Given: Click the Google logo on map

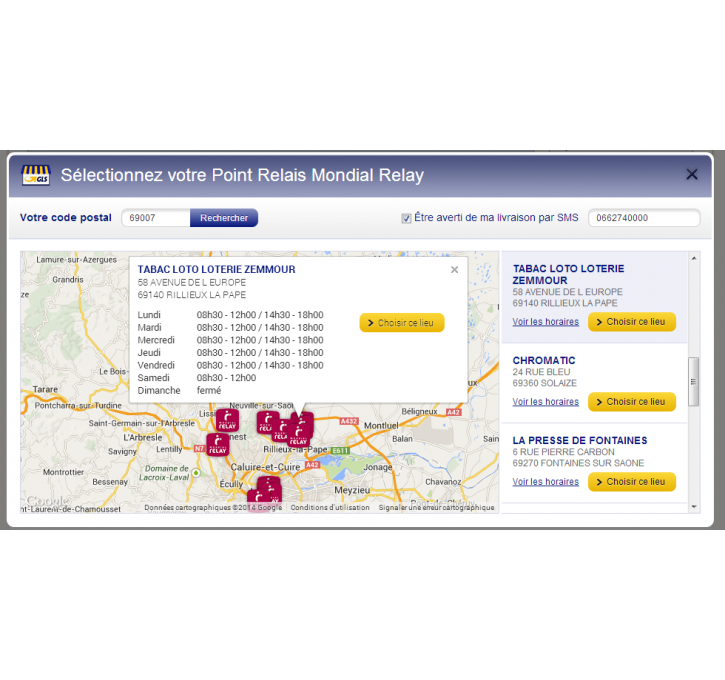Looking at the screenshot, I should [x=48, y=501].
